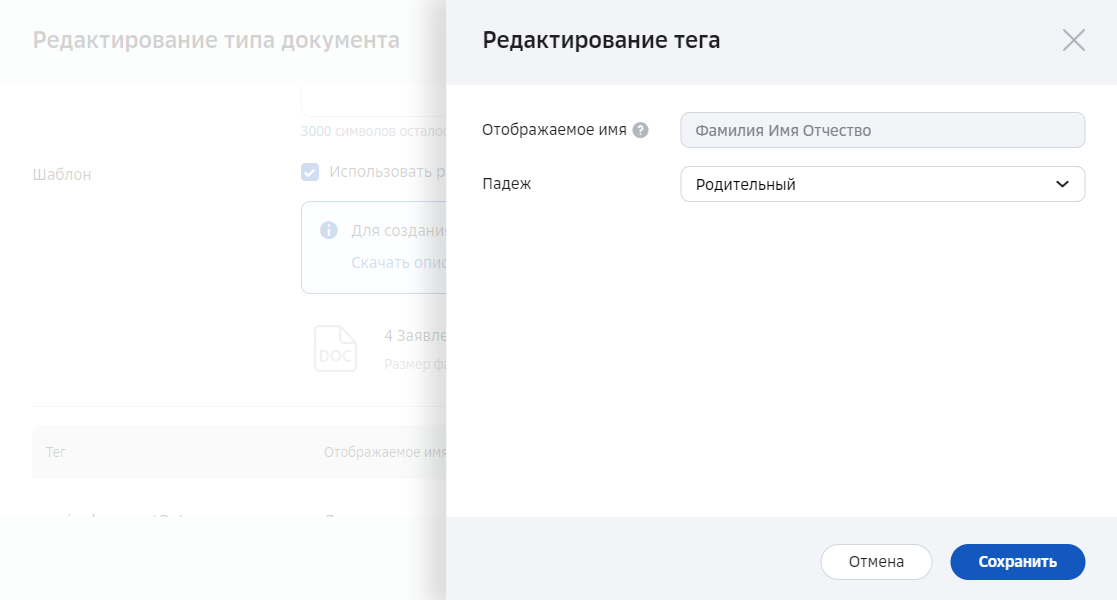Image resolution: width=1117 pixels, height=600 pixels.
Task: Click the Редактирование типа документа heading
Action: tap(216, 40)
